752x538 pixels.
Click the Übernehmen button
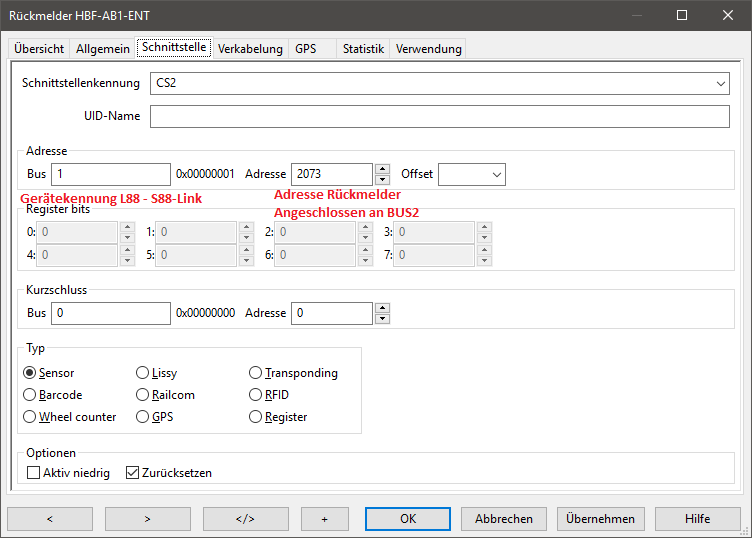pos(600,519)
